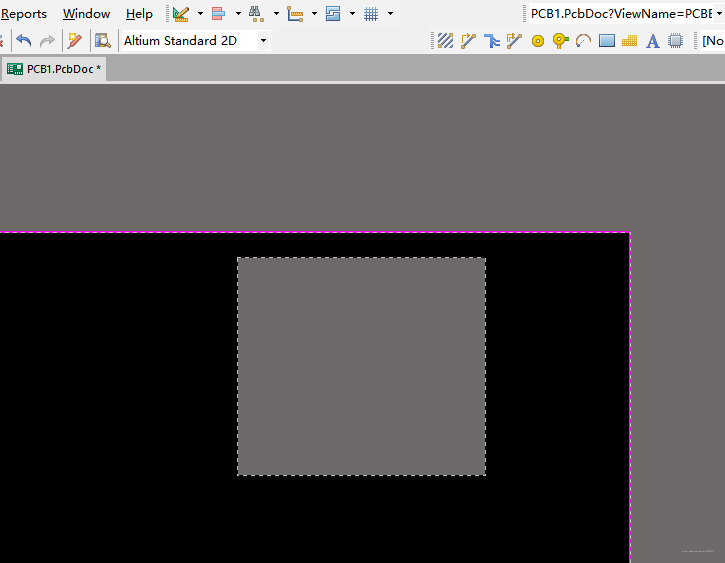
Task: Click the Redo arrow icon
Action: pos(47,41)
